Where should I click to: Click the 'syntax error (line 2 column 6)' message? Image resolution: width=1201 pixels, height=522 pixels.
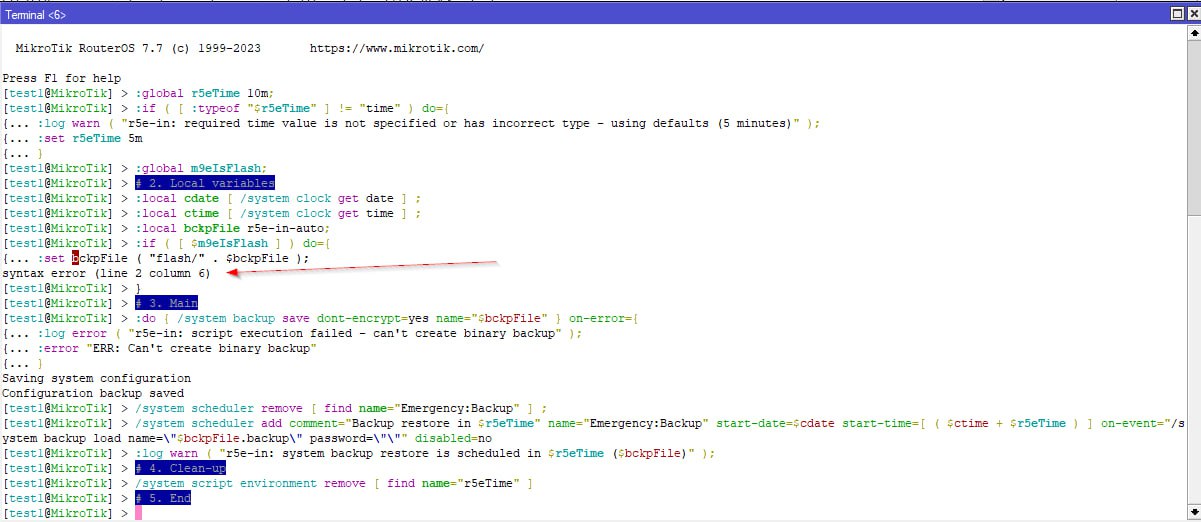click(x=106, y=273)
